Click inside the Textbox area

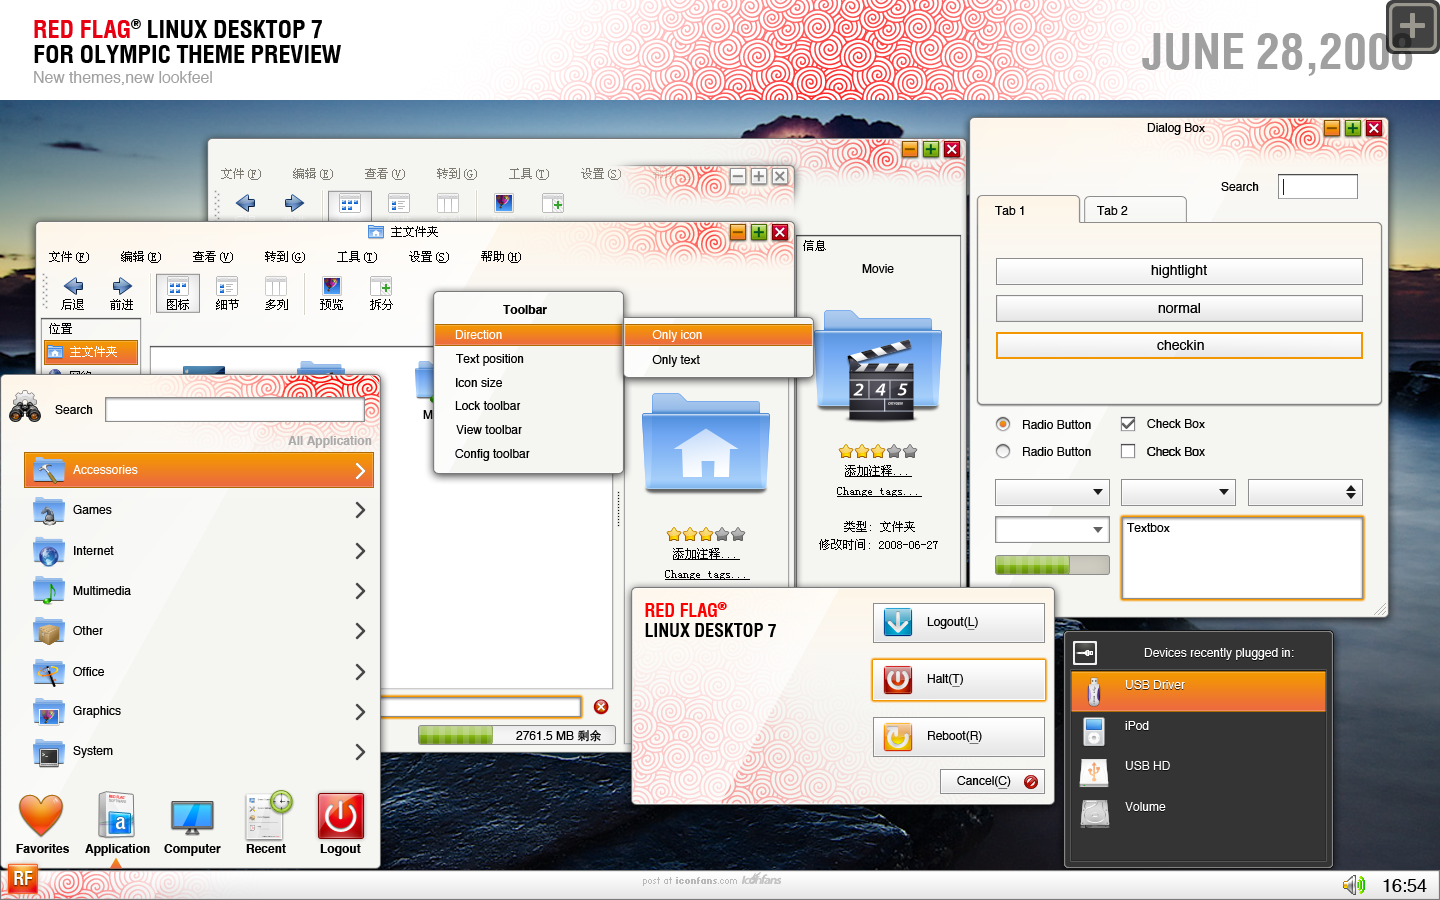(x=1242, y=558)
